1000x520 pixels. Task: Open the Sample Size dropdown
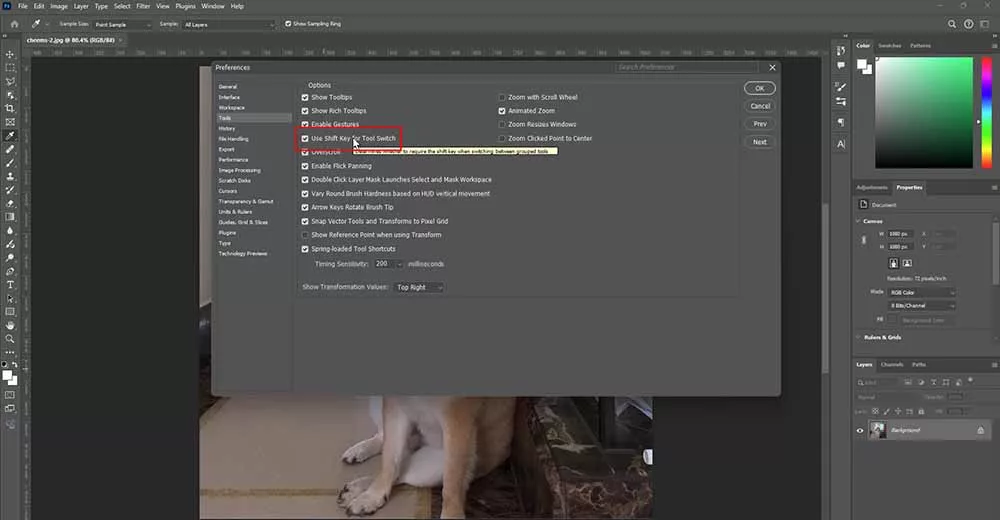[x=123, y=24]
